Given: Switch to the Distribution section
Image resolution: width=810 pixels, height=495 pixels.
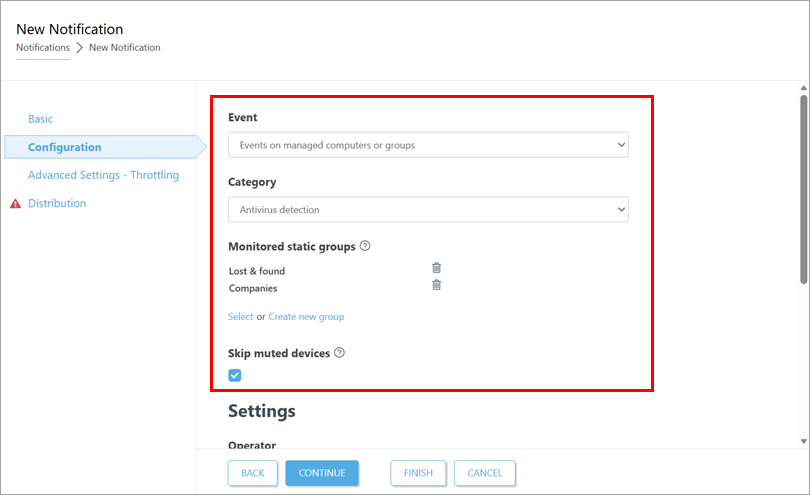Looking at the screenshot, I should click(57, 203).
